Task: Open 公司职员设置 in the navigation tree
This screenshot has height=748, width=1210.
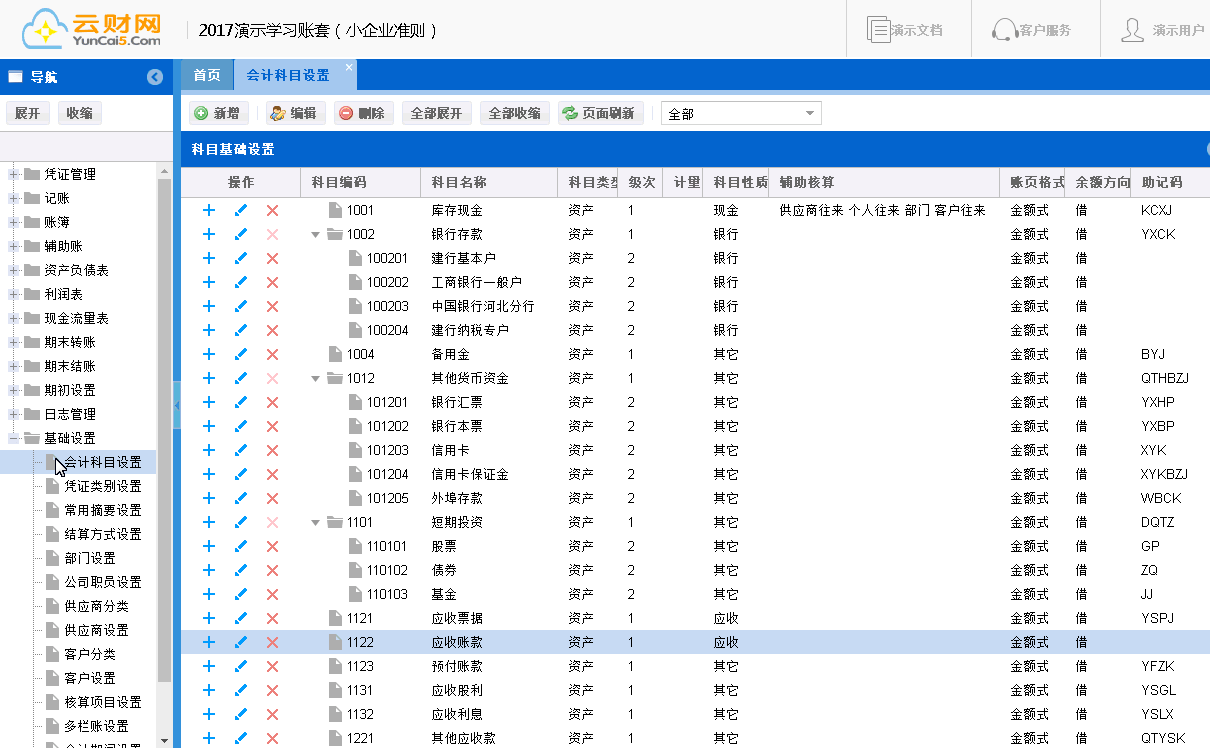Action: pyautogui.click(x=103, y=582)
